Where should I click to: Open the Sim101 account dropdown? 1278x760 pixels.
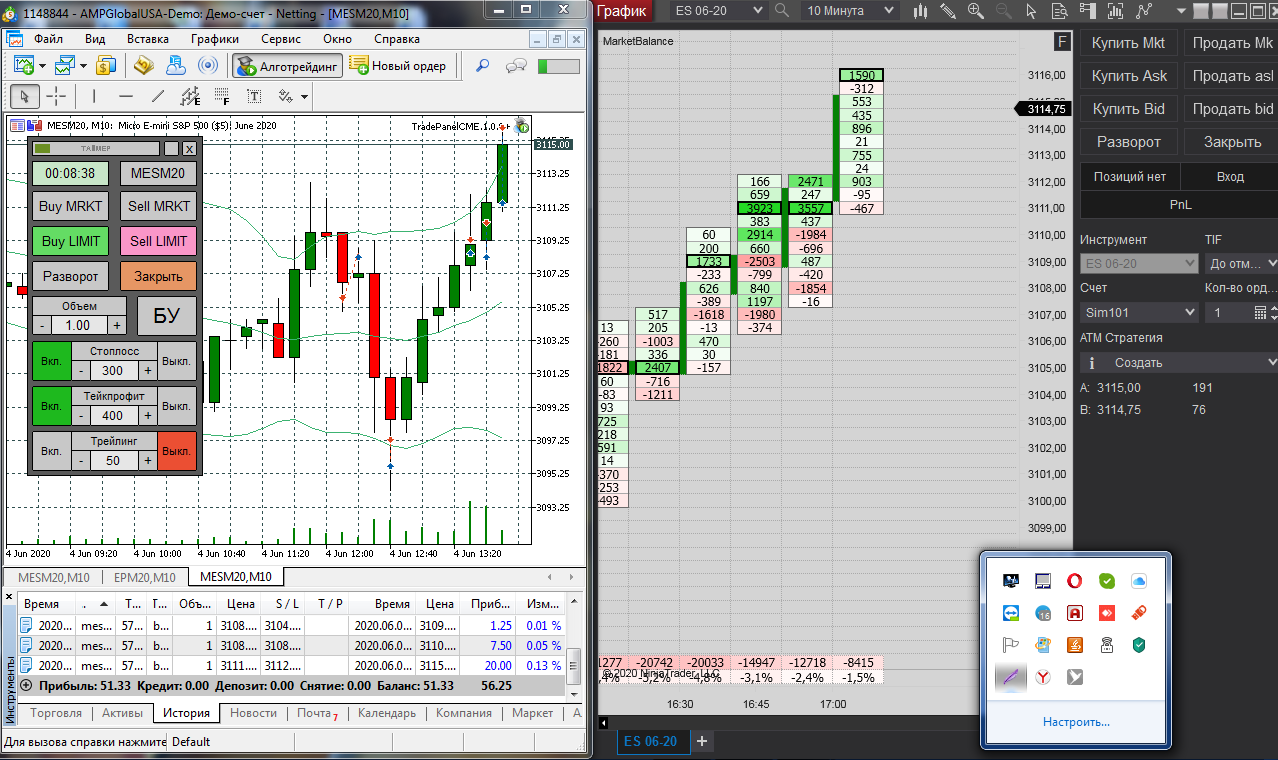[1139, 313]
